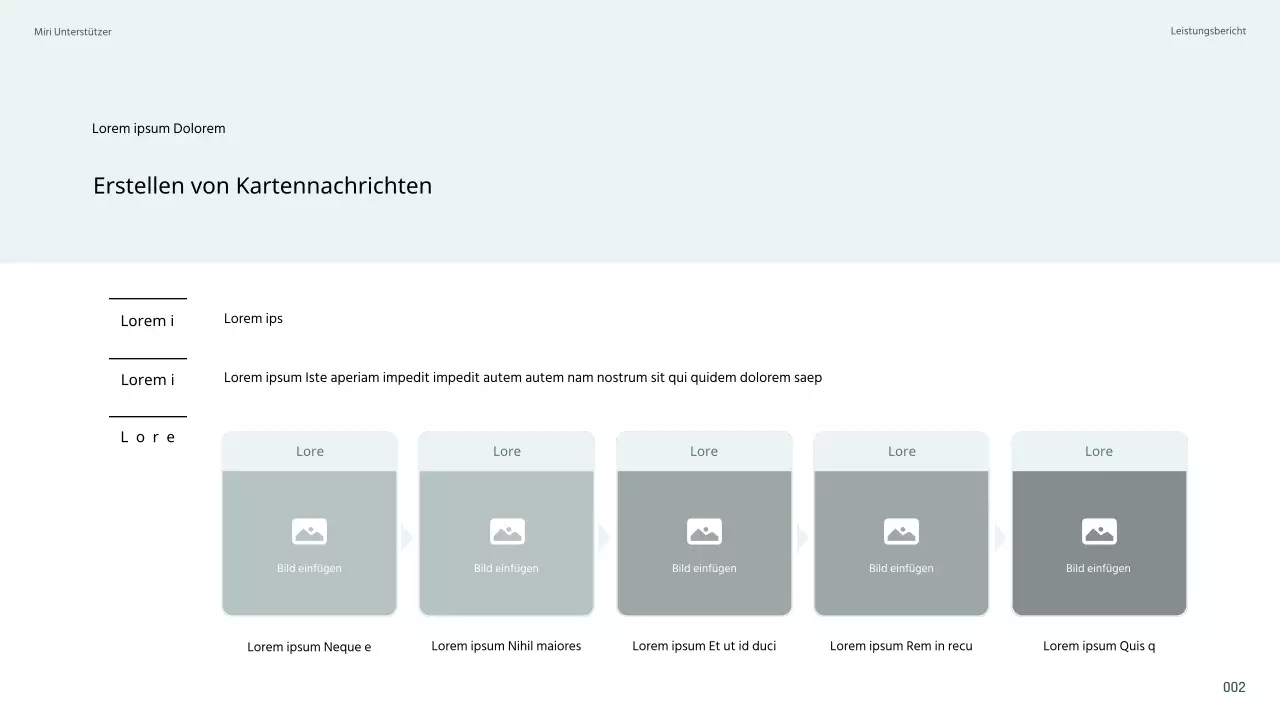
Task: Click the "Leistungsbericht" header label
Action: 1208,31
